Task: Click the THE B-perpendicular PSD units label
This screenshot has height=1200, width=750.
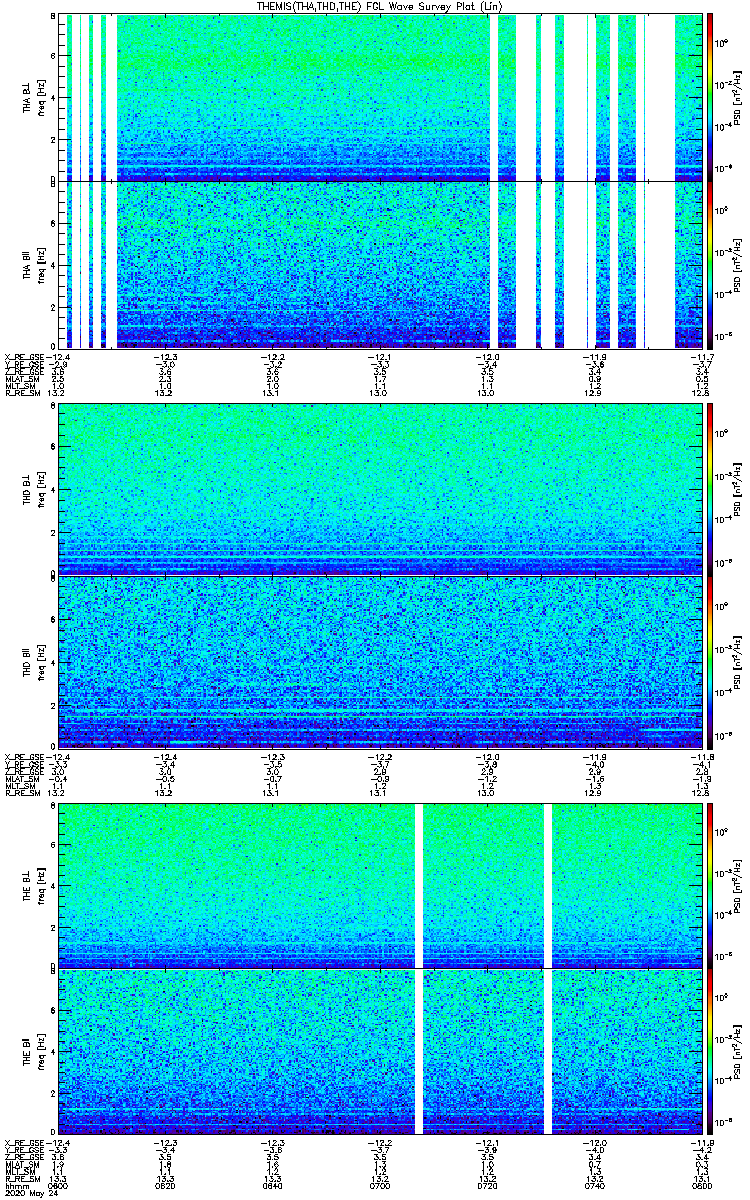Action: click(x=737, y=884)
